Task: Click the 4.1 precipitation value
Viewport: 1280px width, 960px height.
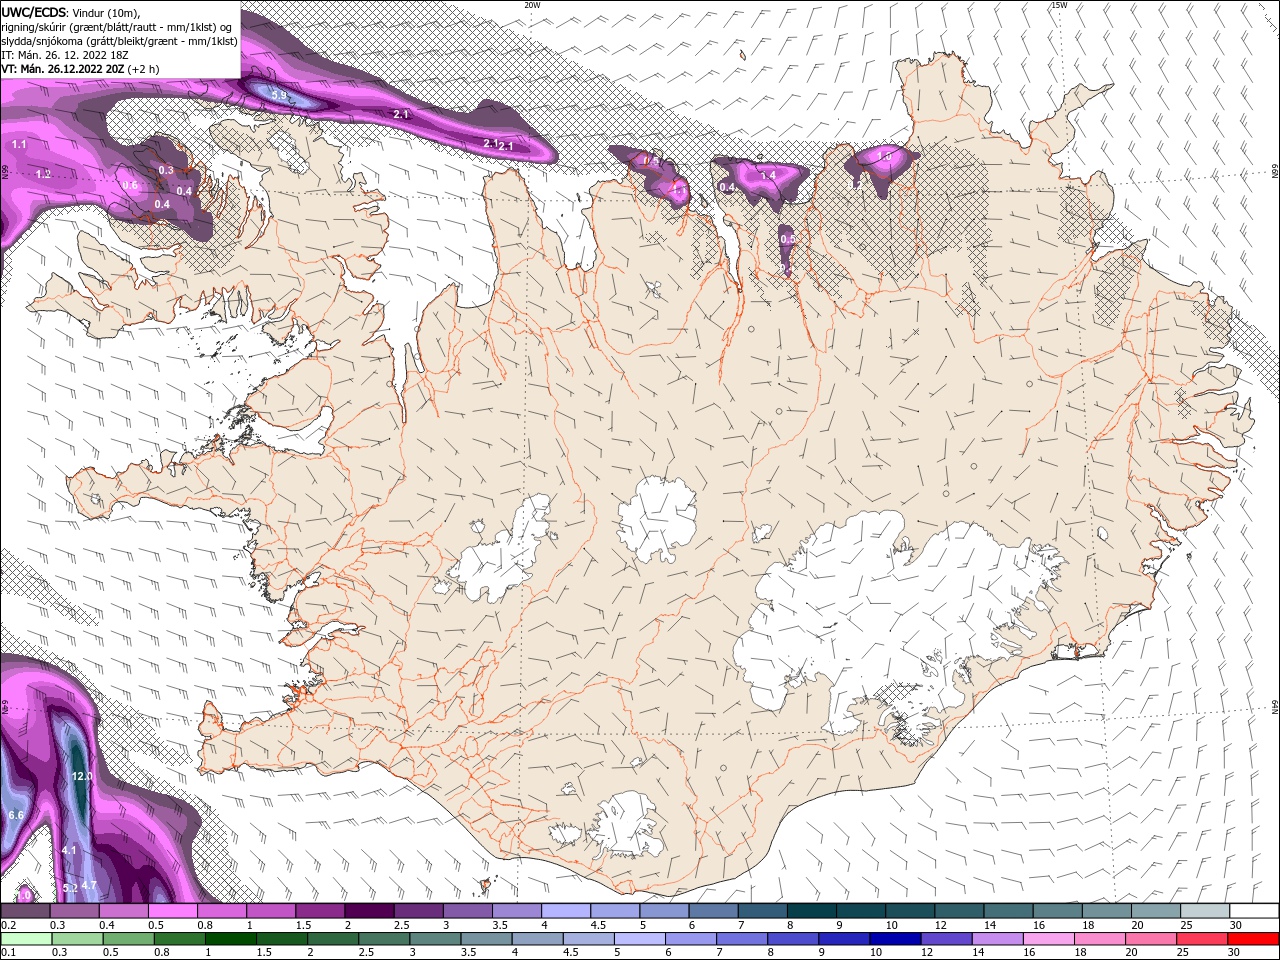Action: click(x=69, y=849)
